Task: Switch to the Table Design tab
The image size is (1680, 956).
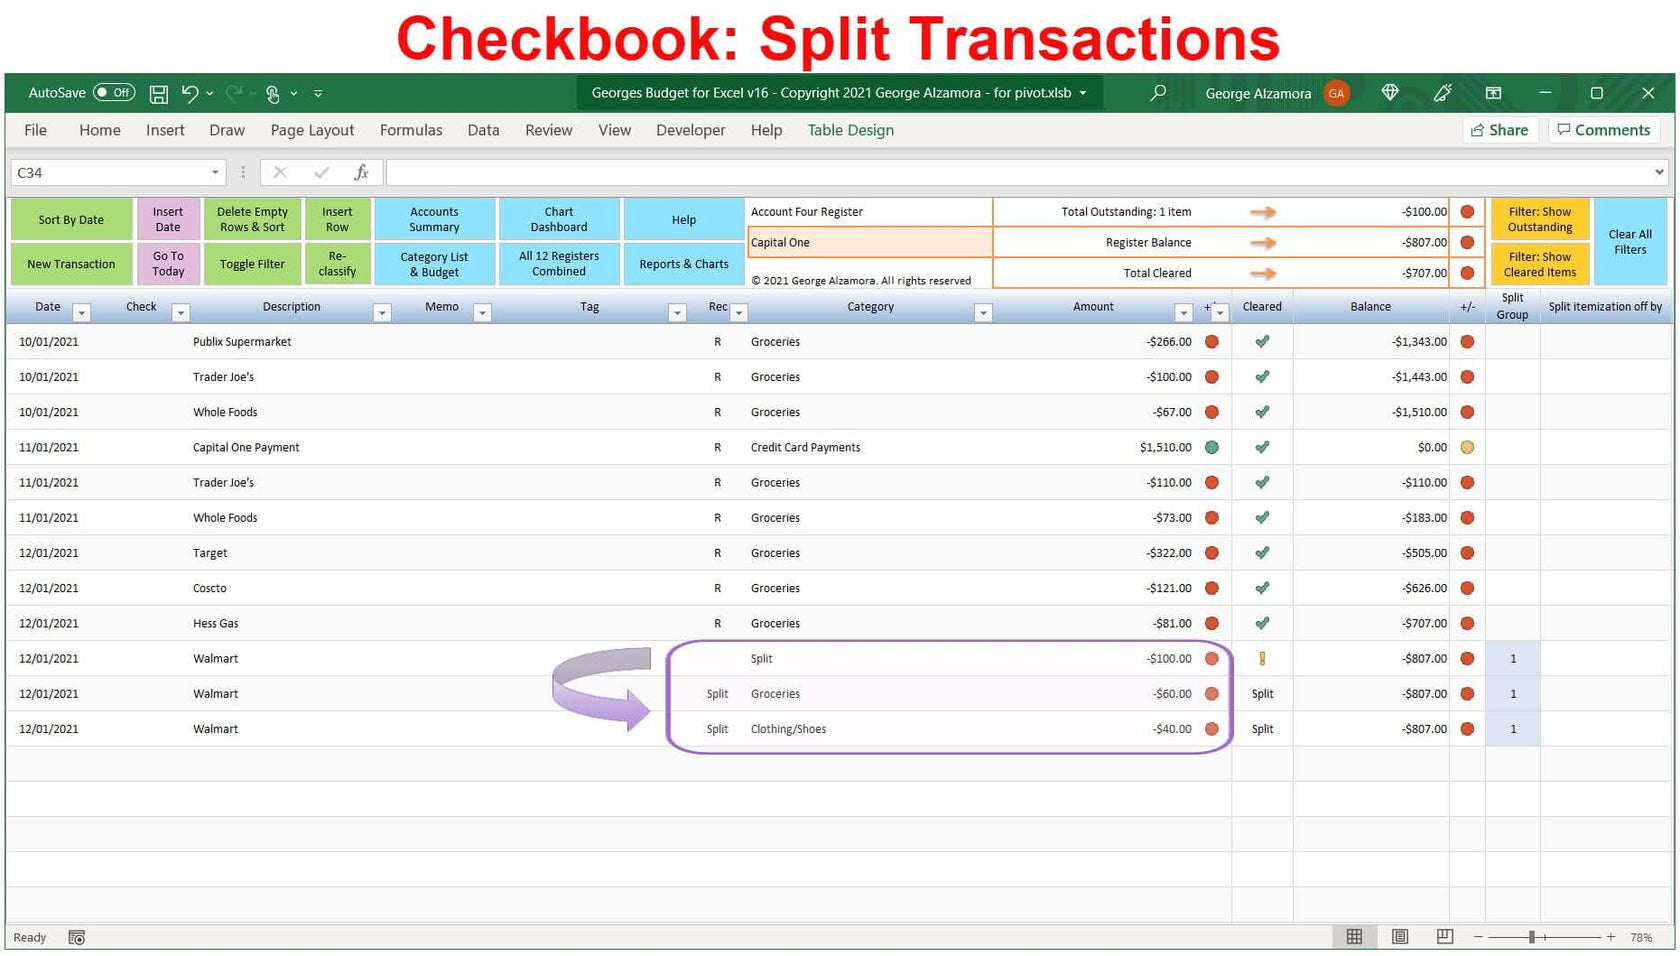Action: (849, 130)
